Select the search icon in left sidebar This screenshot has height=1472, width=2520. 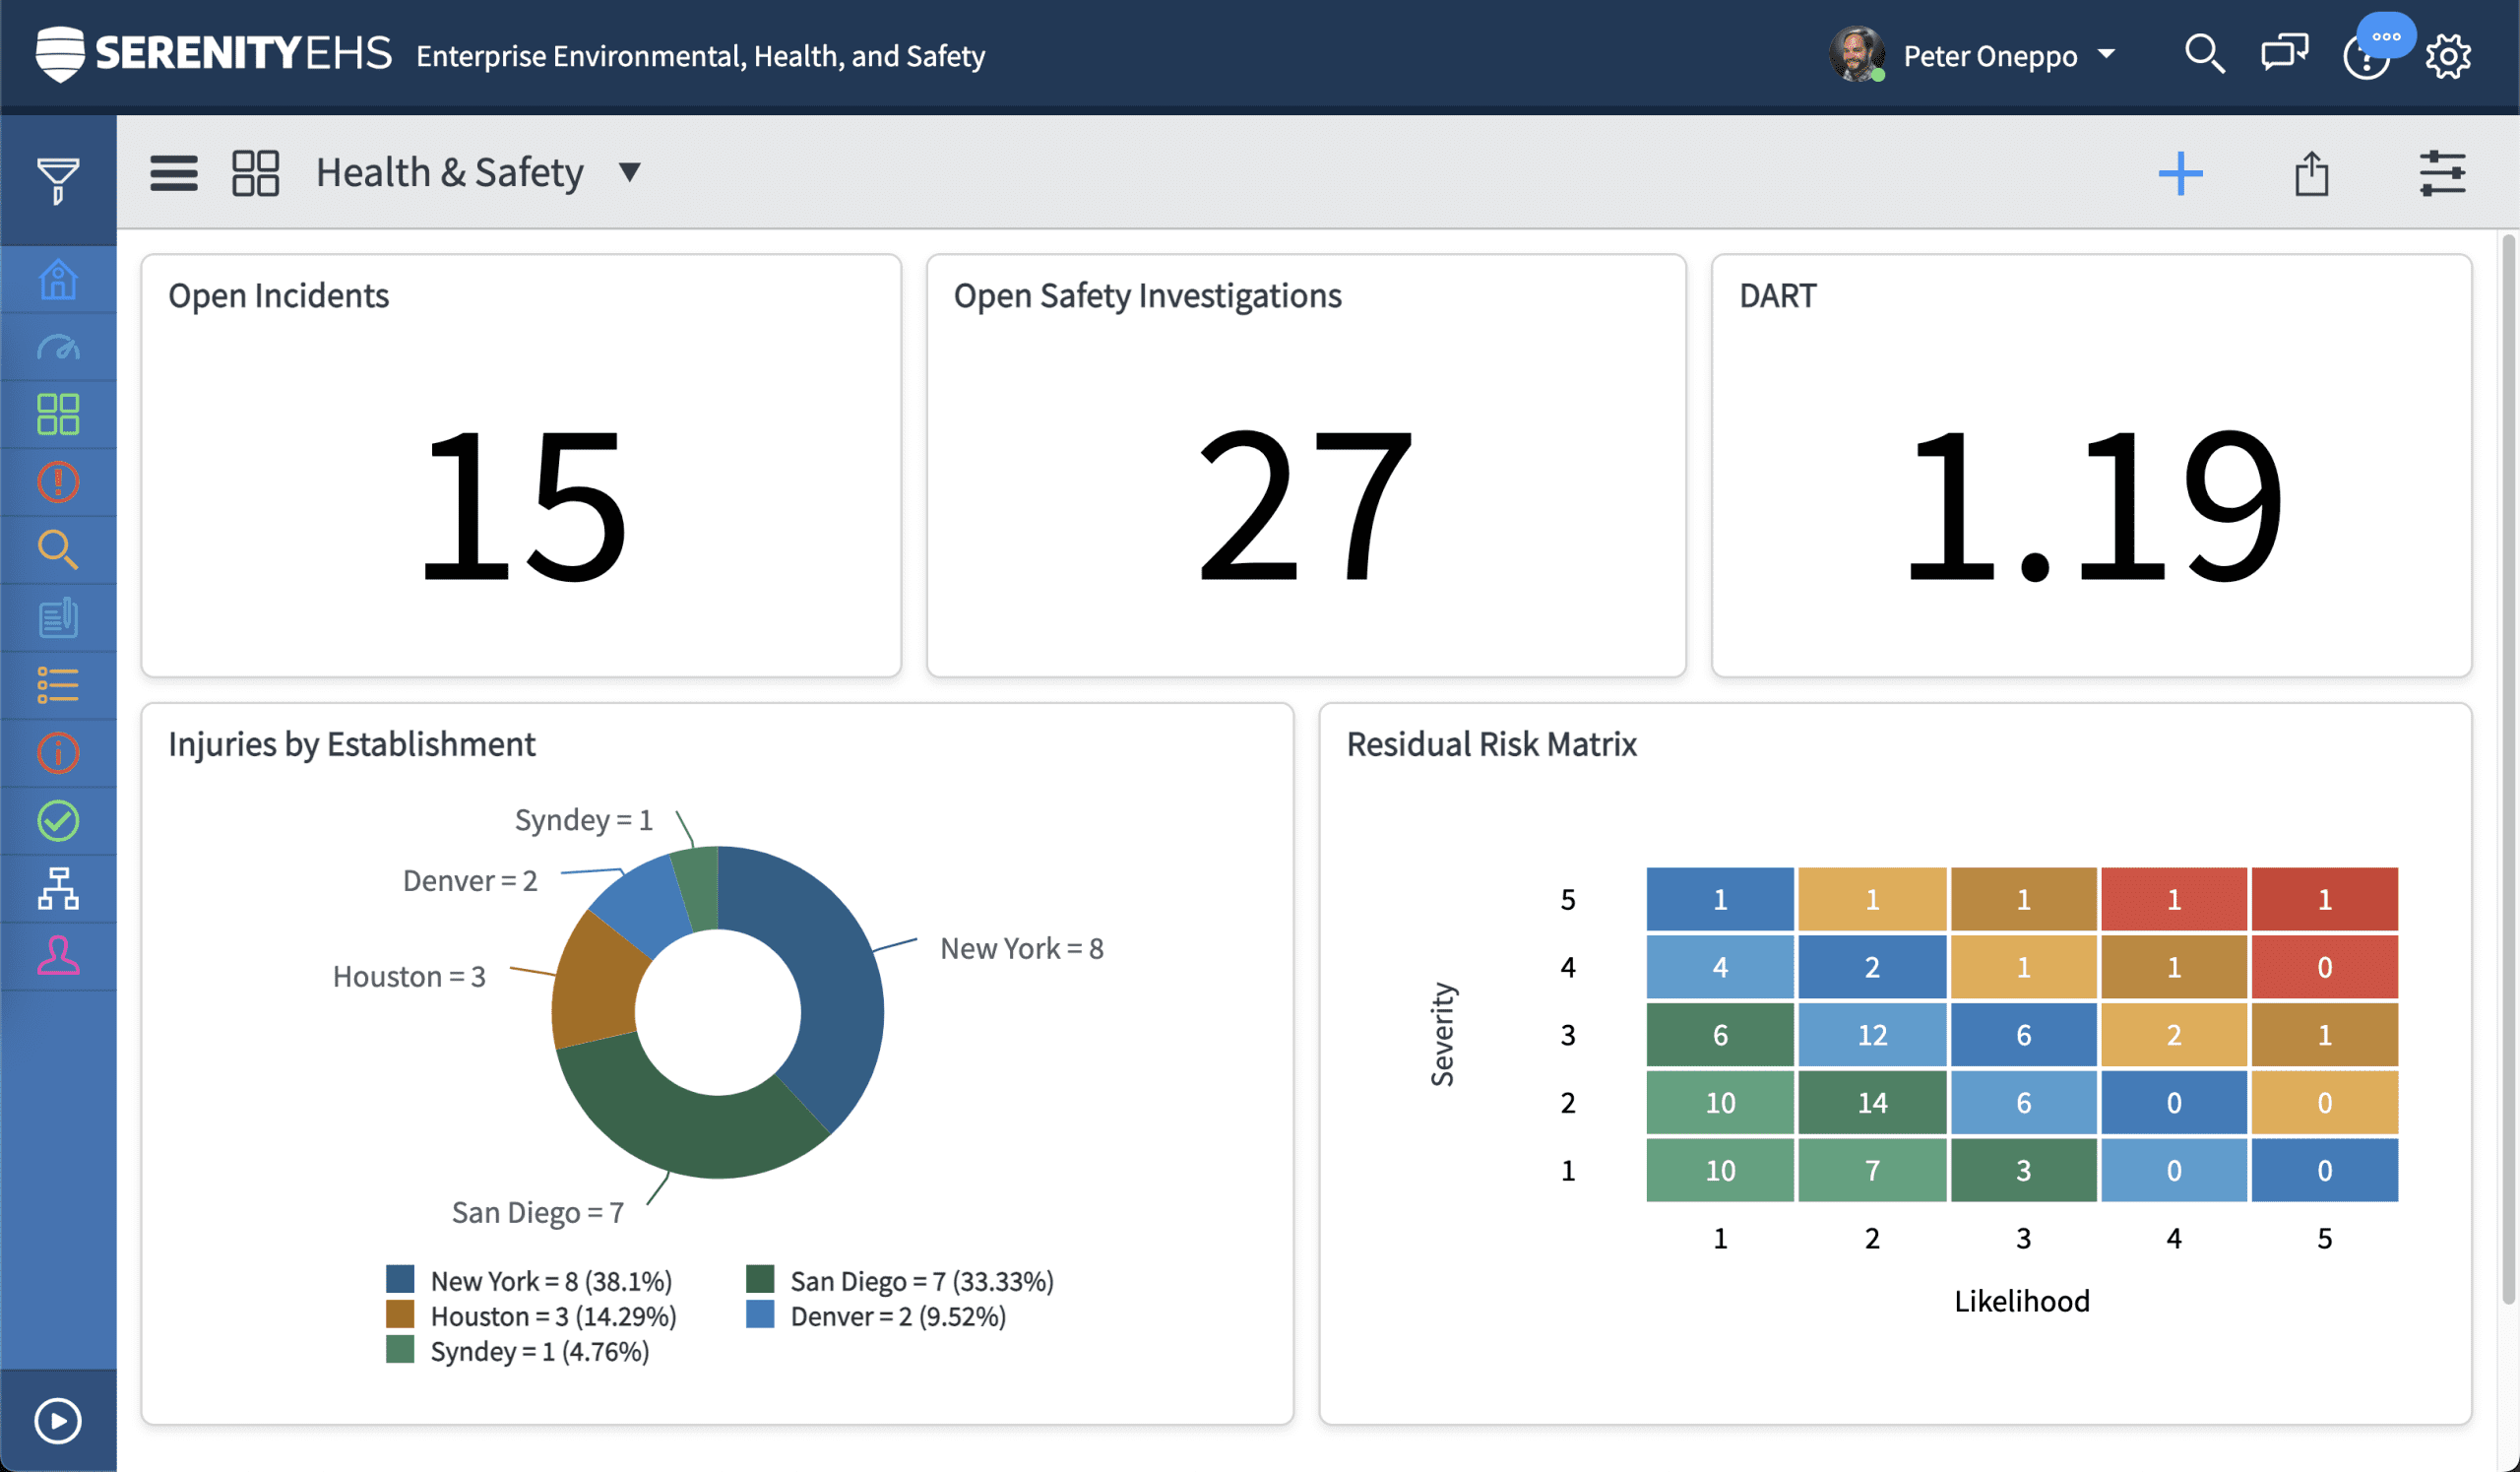point(58,550)
